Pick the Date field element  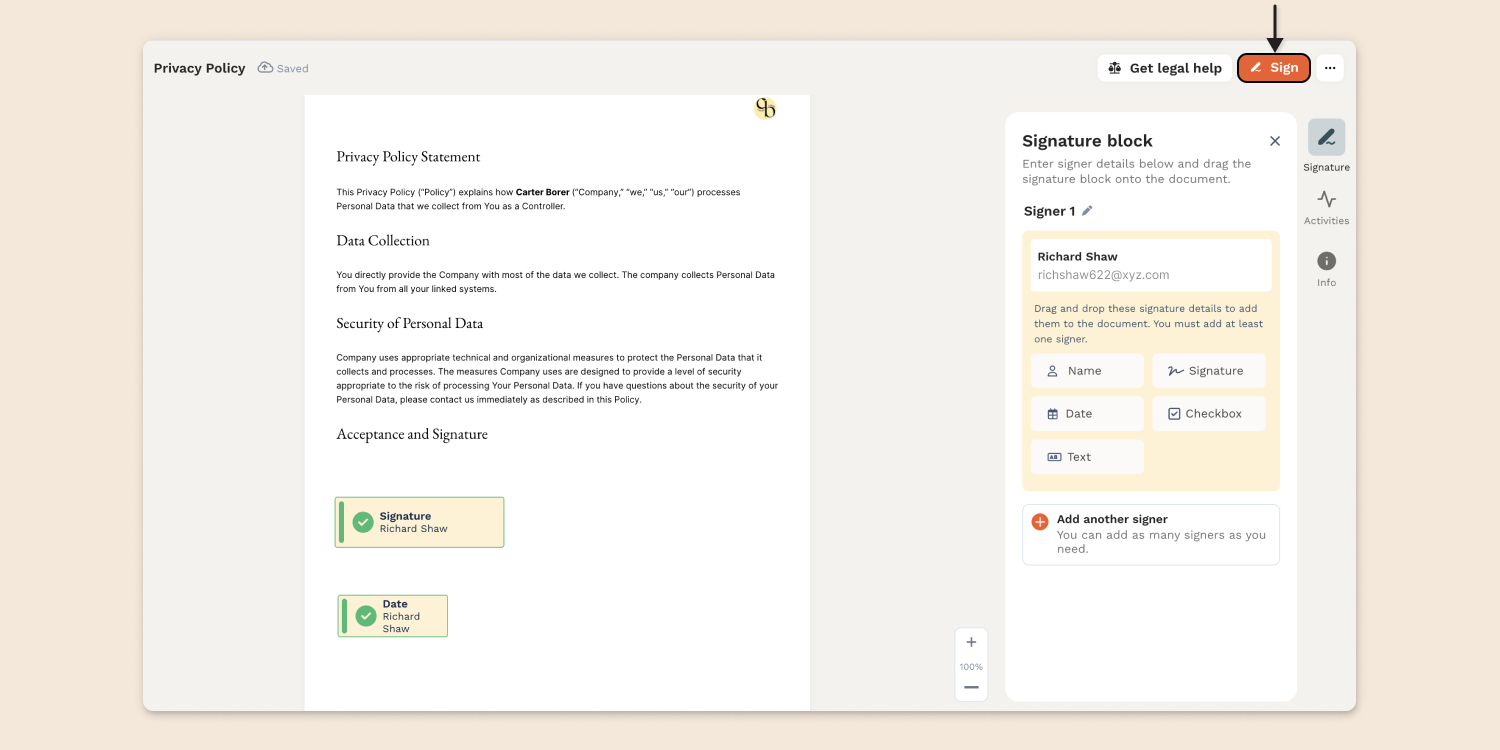click(x=1087, y=413)
